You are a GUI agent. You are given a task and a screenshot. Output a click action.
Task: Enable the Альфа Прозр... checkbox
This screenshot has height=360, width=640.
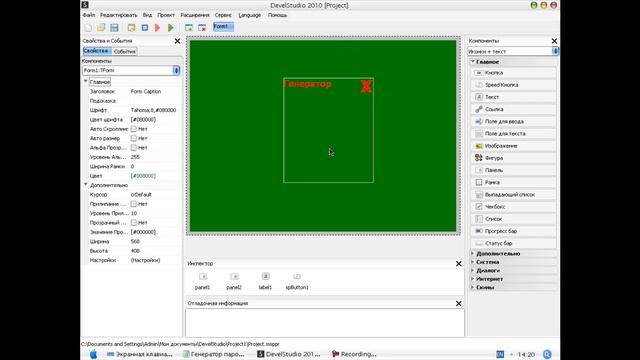click(133, 148)
